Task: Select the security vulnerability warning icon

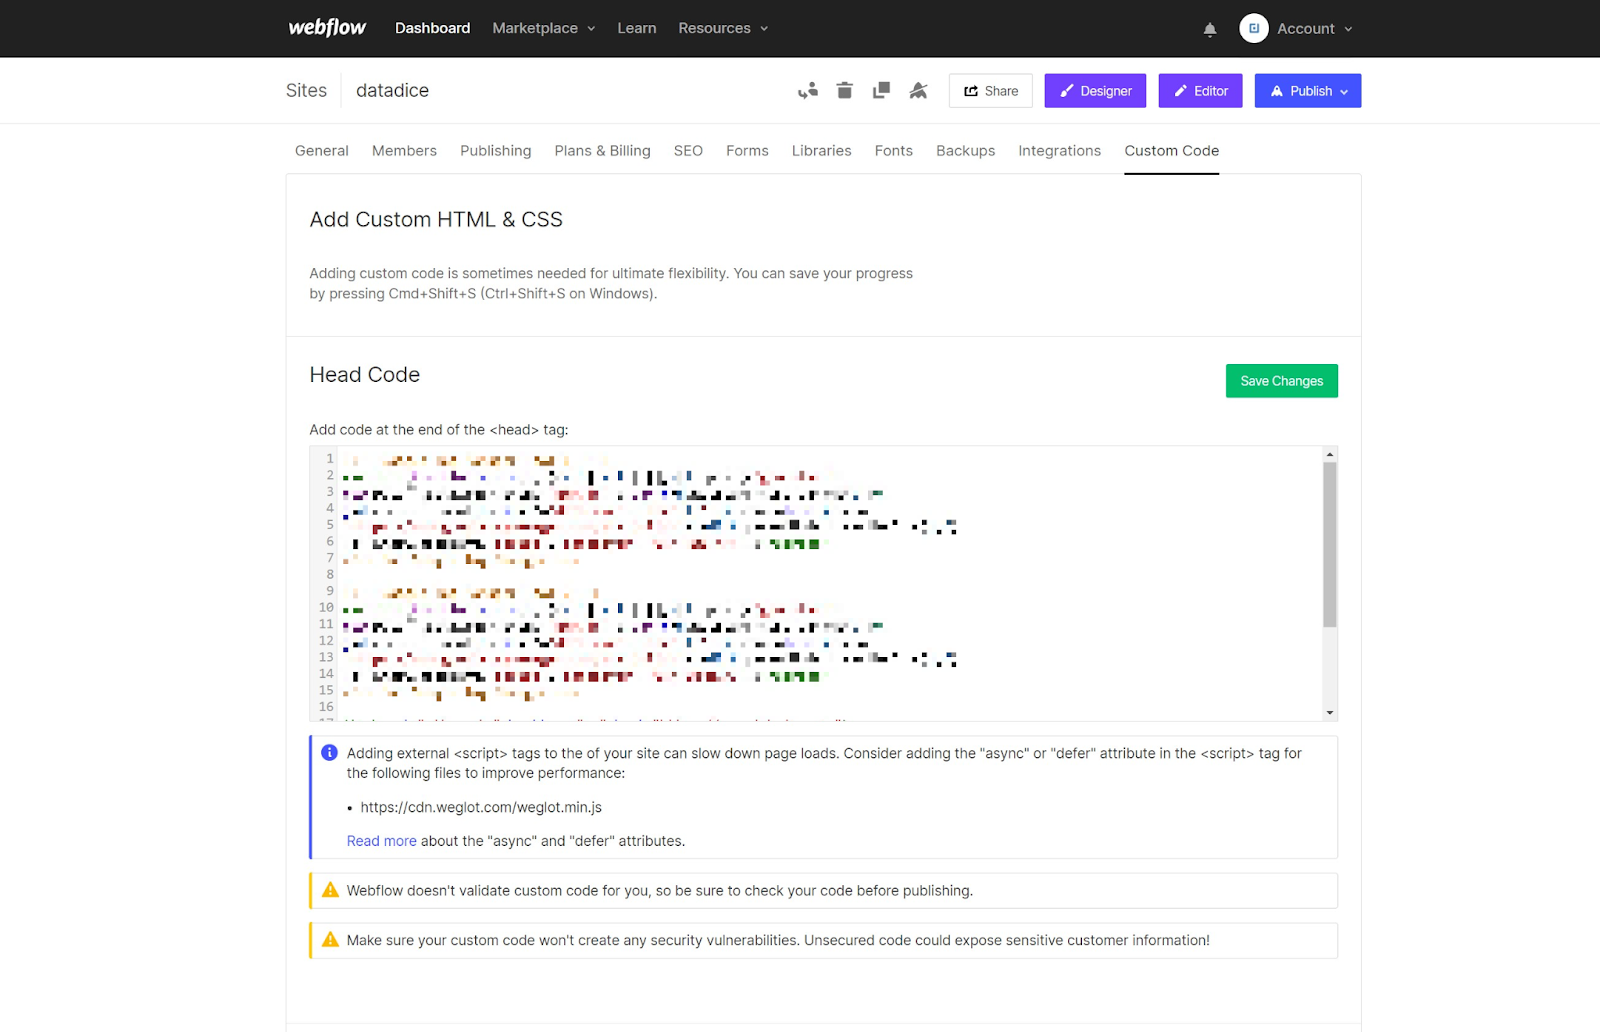Action: click(329, 939)
